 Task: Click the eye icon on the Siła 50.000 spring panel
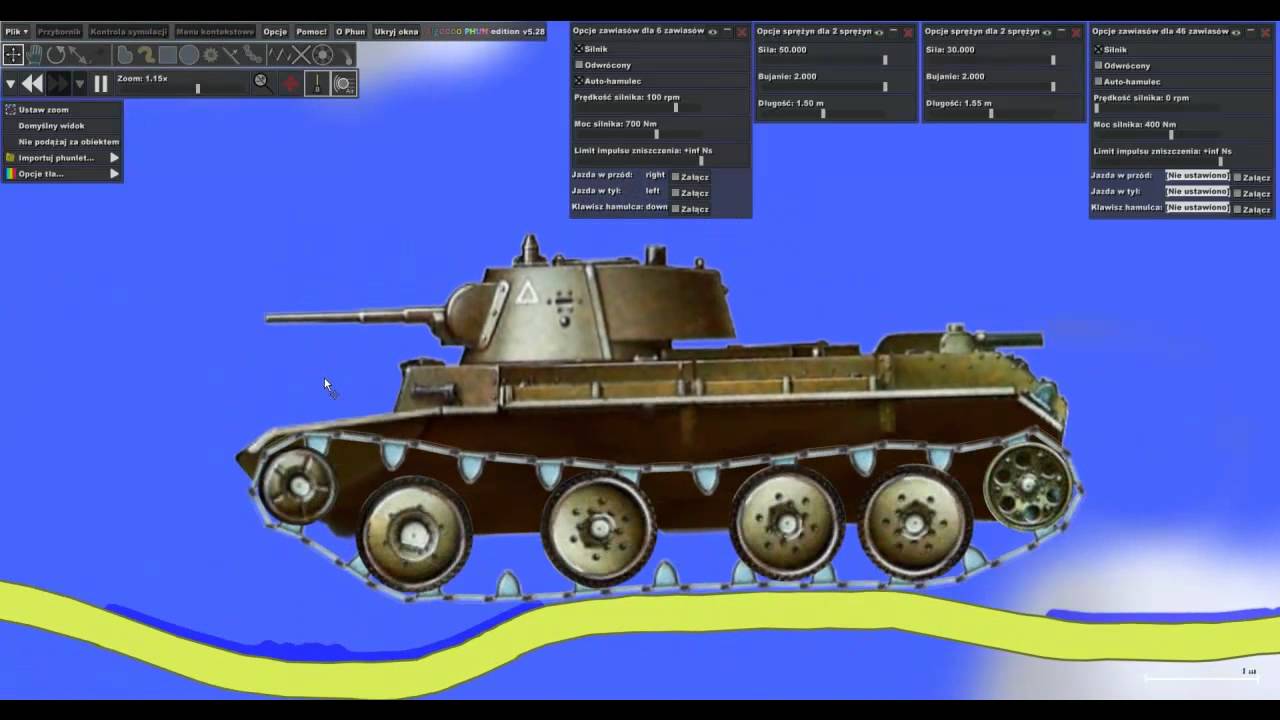click(879, 32)
